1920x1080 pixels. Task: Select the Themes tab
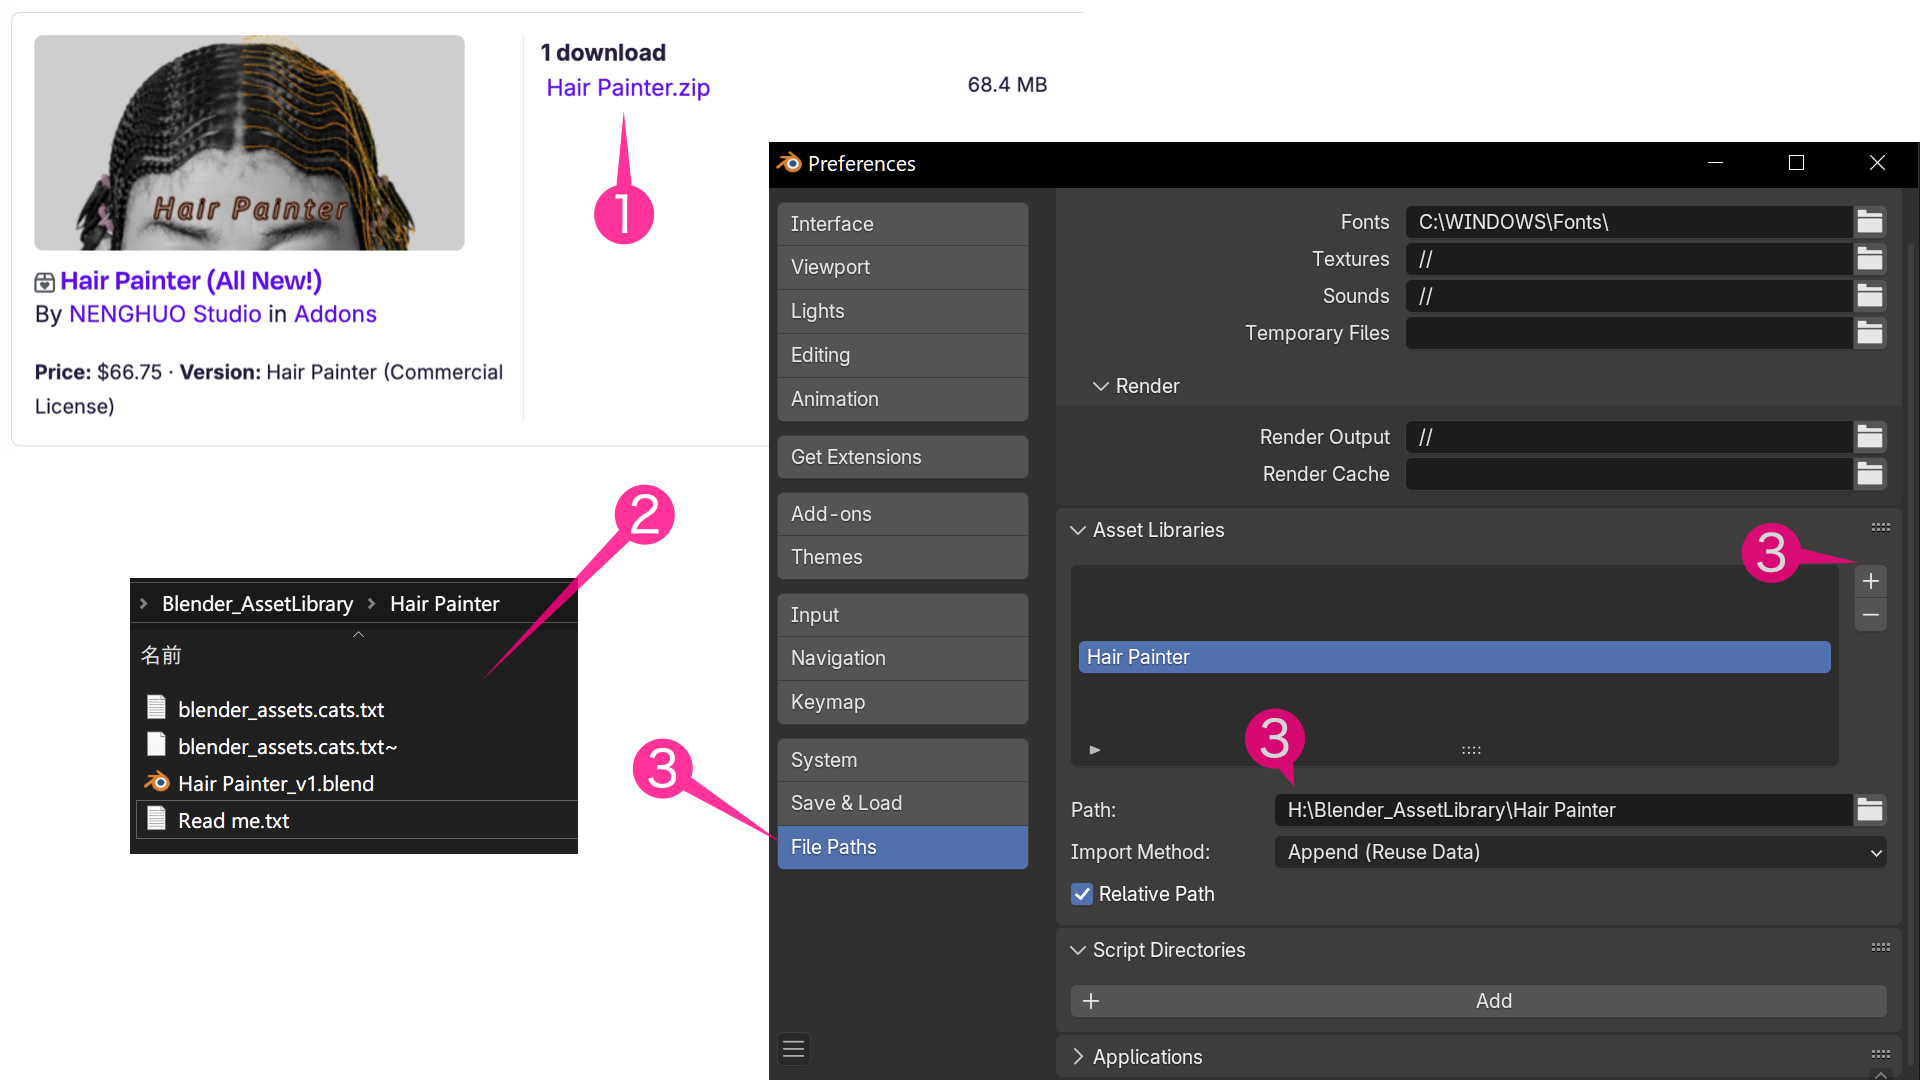coord(903,557)
